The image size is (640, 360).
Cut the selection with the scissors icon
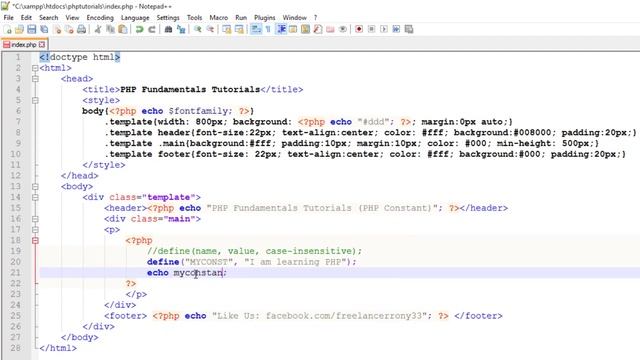98,29
